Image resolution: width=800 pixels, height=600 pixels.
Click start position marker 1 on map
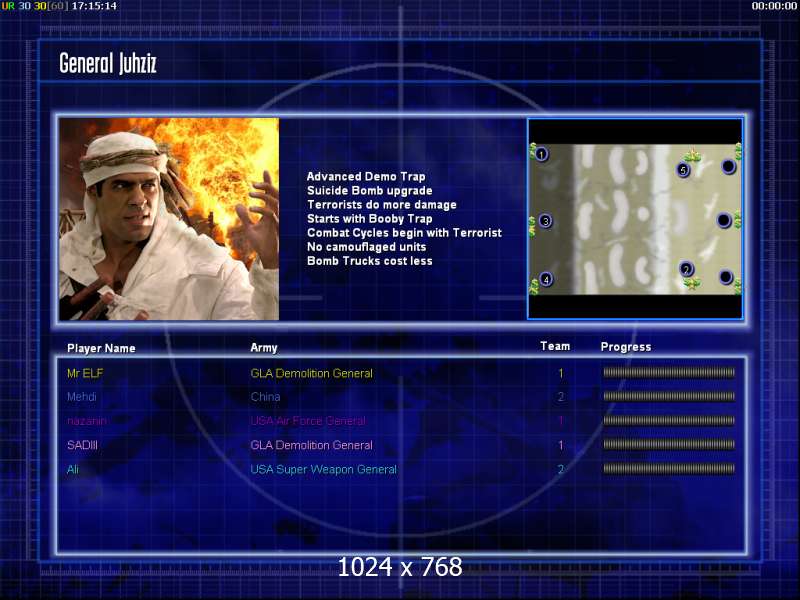(x=541, y=154)
